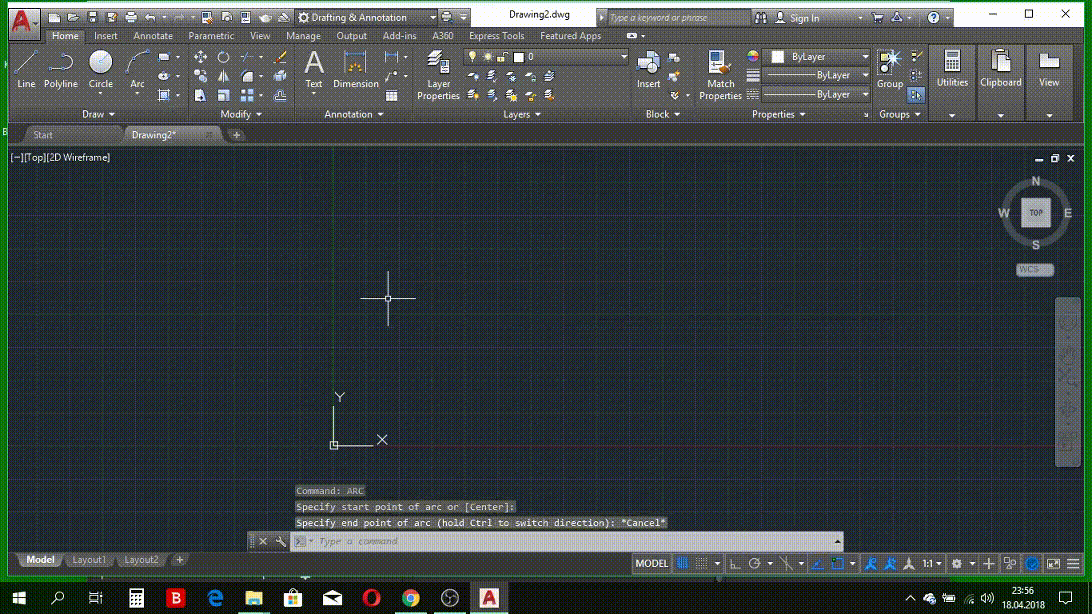Select the Circle tool
Image resolution: width=1092 pixels, height=614 pixels.
click(x=100, y=69)
